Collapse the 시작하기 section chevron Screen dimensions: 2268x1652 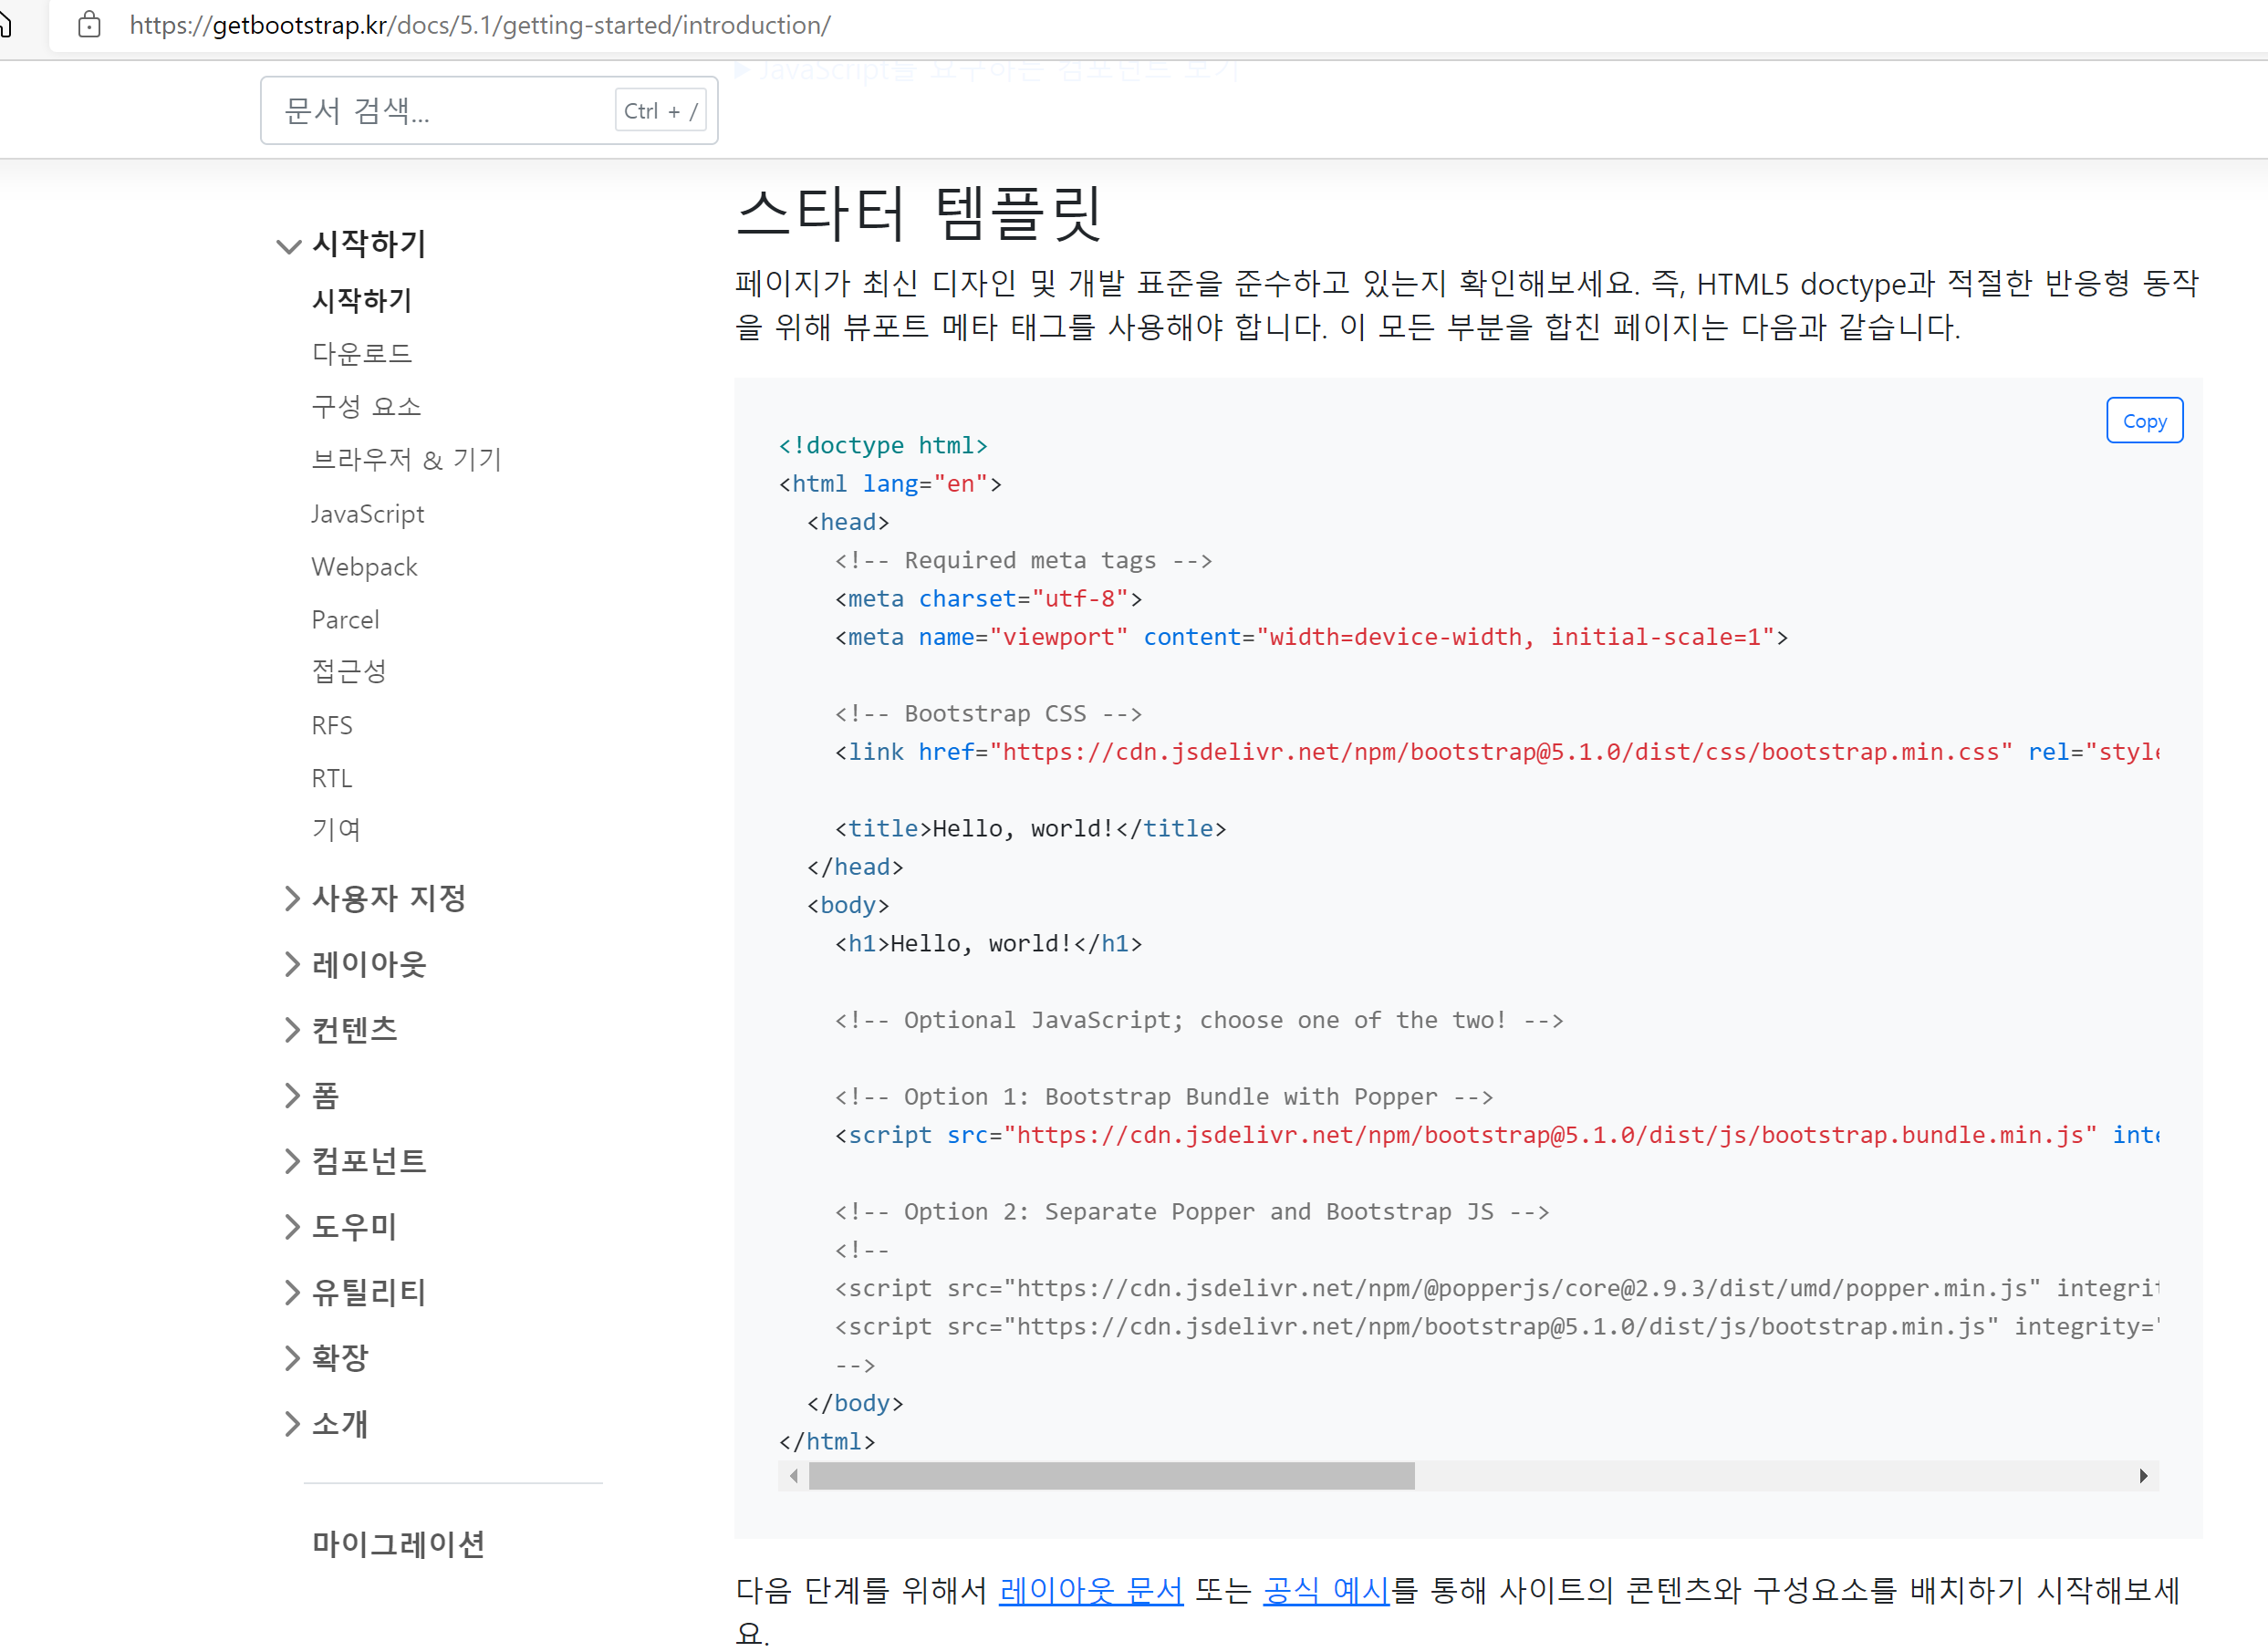[x=288, y=245]
